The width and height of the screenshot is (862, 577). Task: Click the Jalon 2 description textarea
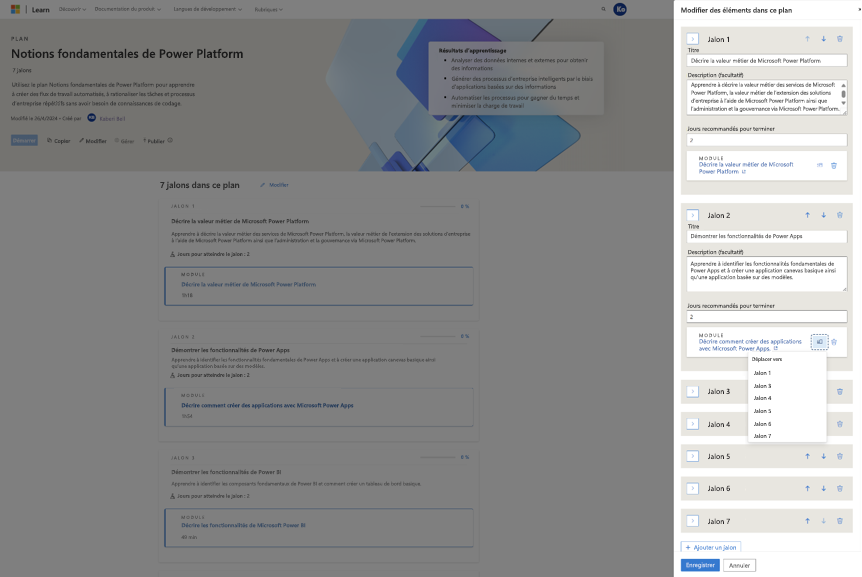click(766, 274)
